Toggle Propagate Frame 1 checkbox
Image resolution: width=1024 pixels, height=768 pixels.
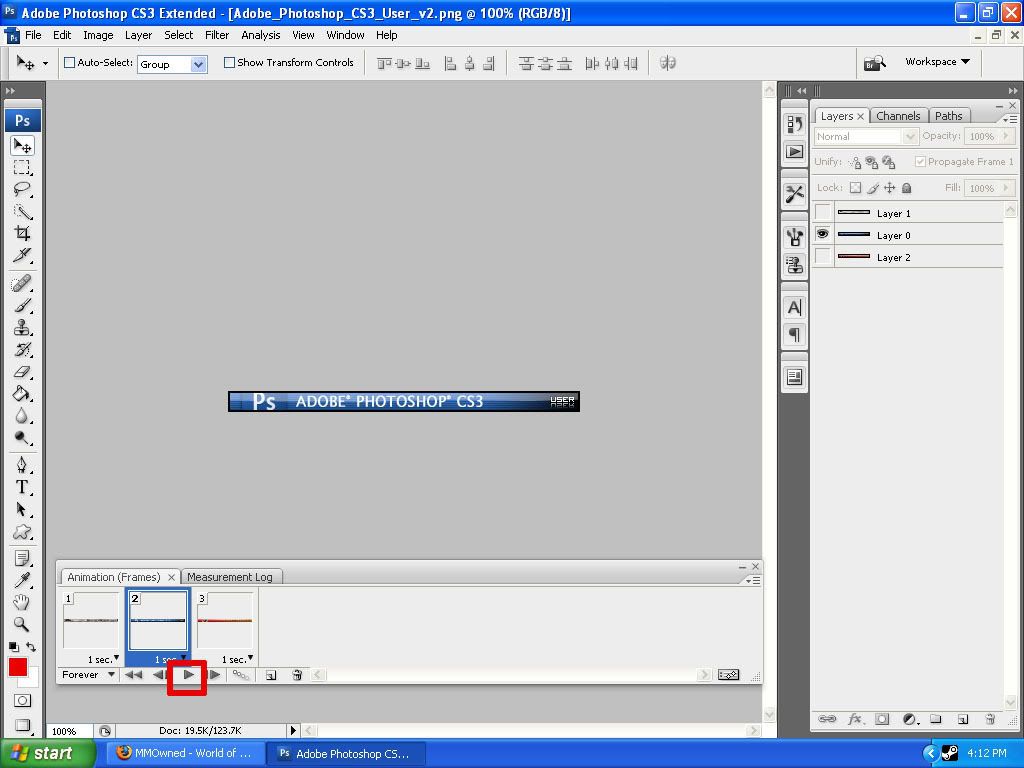[920, 161]
